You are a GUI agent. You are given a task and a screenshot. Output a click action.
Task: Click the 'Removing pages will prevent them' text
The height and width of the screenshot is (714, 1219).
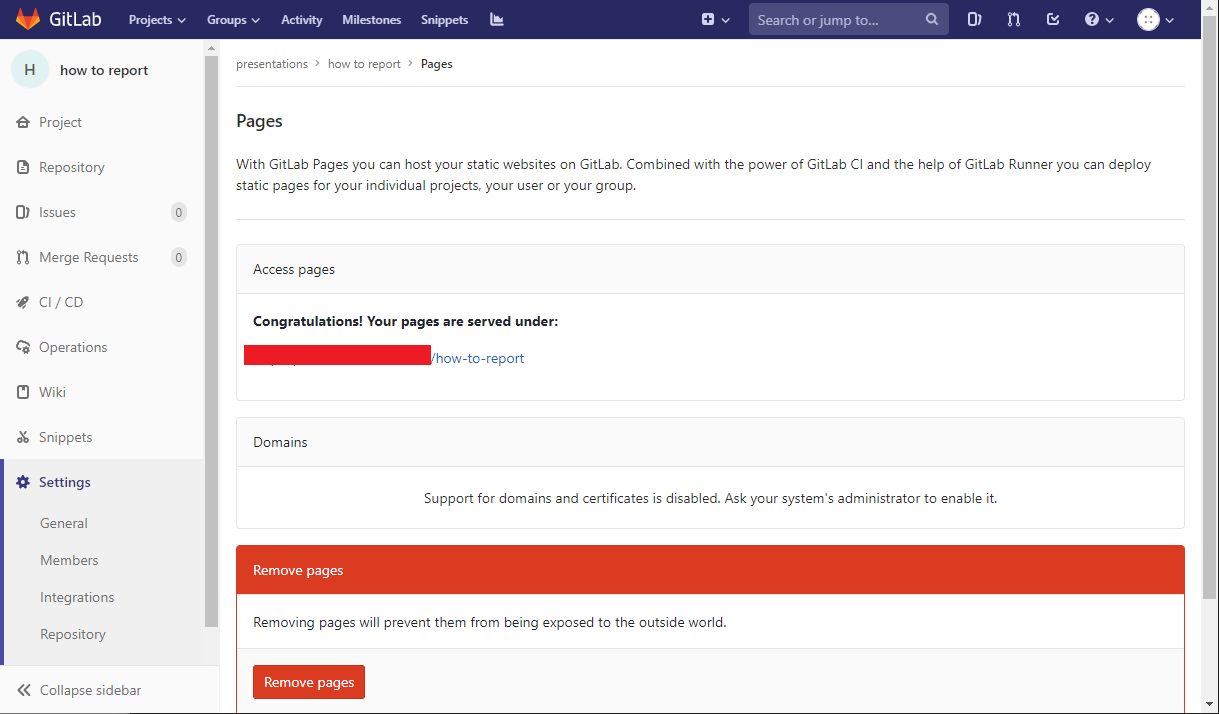tap(490, 622)
